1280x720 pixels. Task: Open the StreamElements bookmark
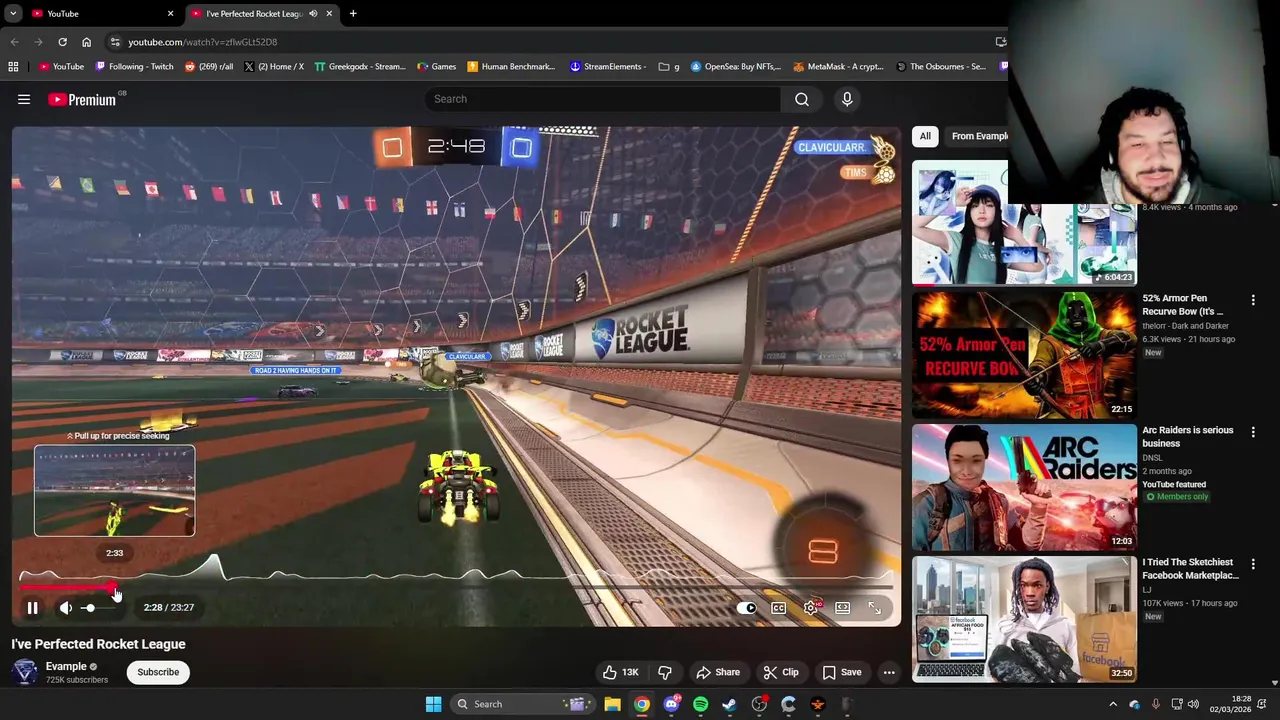(608, 67)
